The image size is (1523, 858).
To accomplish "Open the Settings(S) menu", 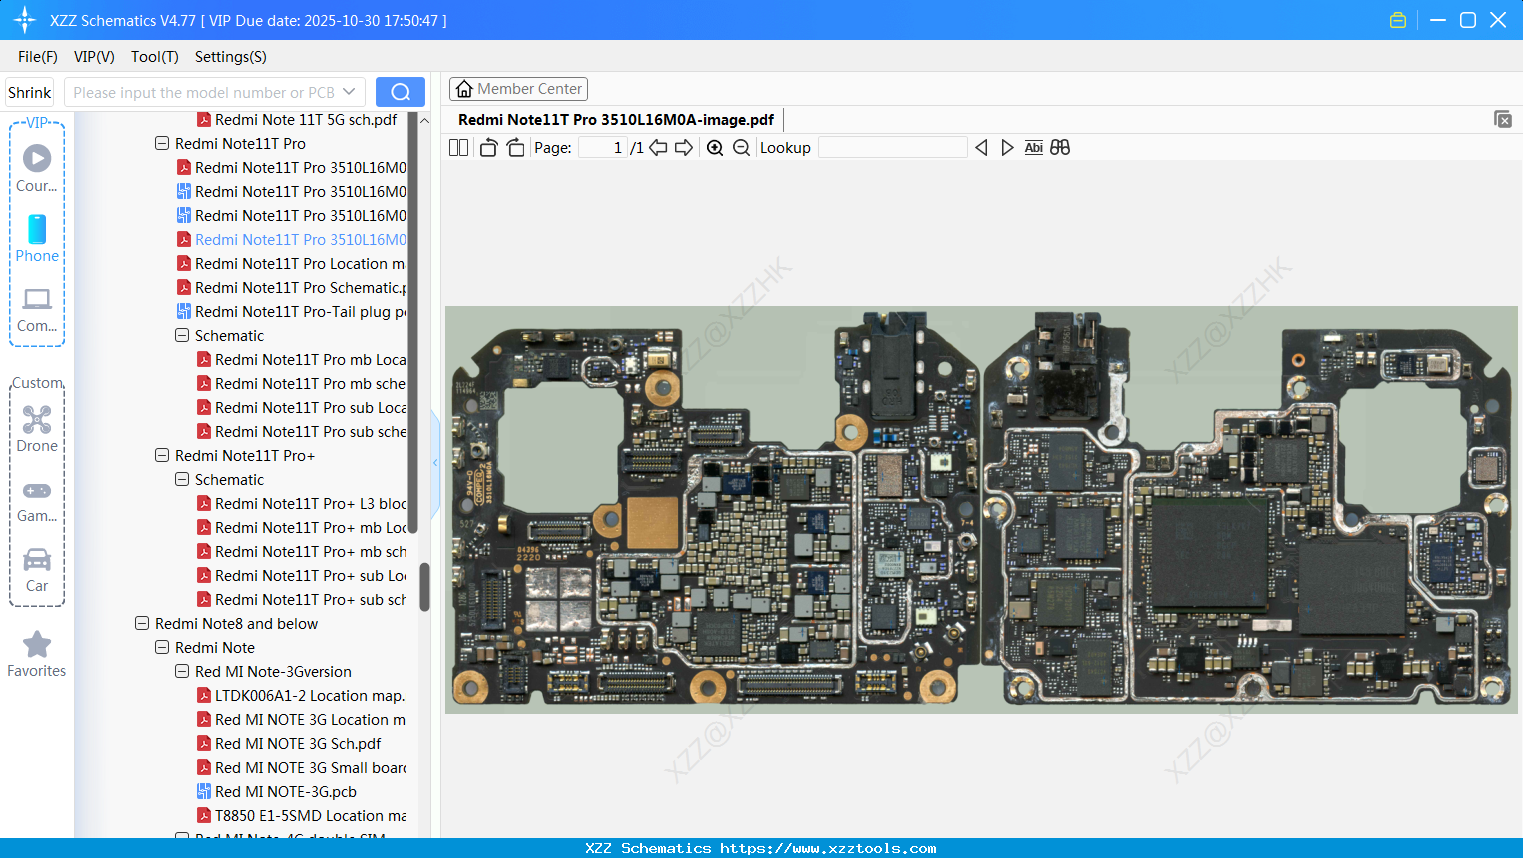I will (x=230, y=57).
